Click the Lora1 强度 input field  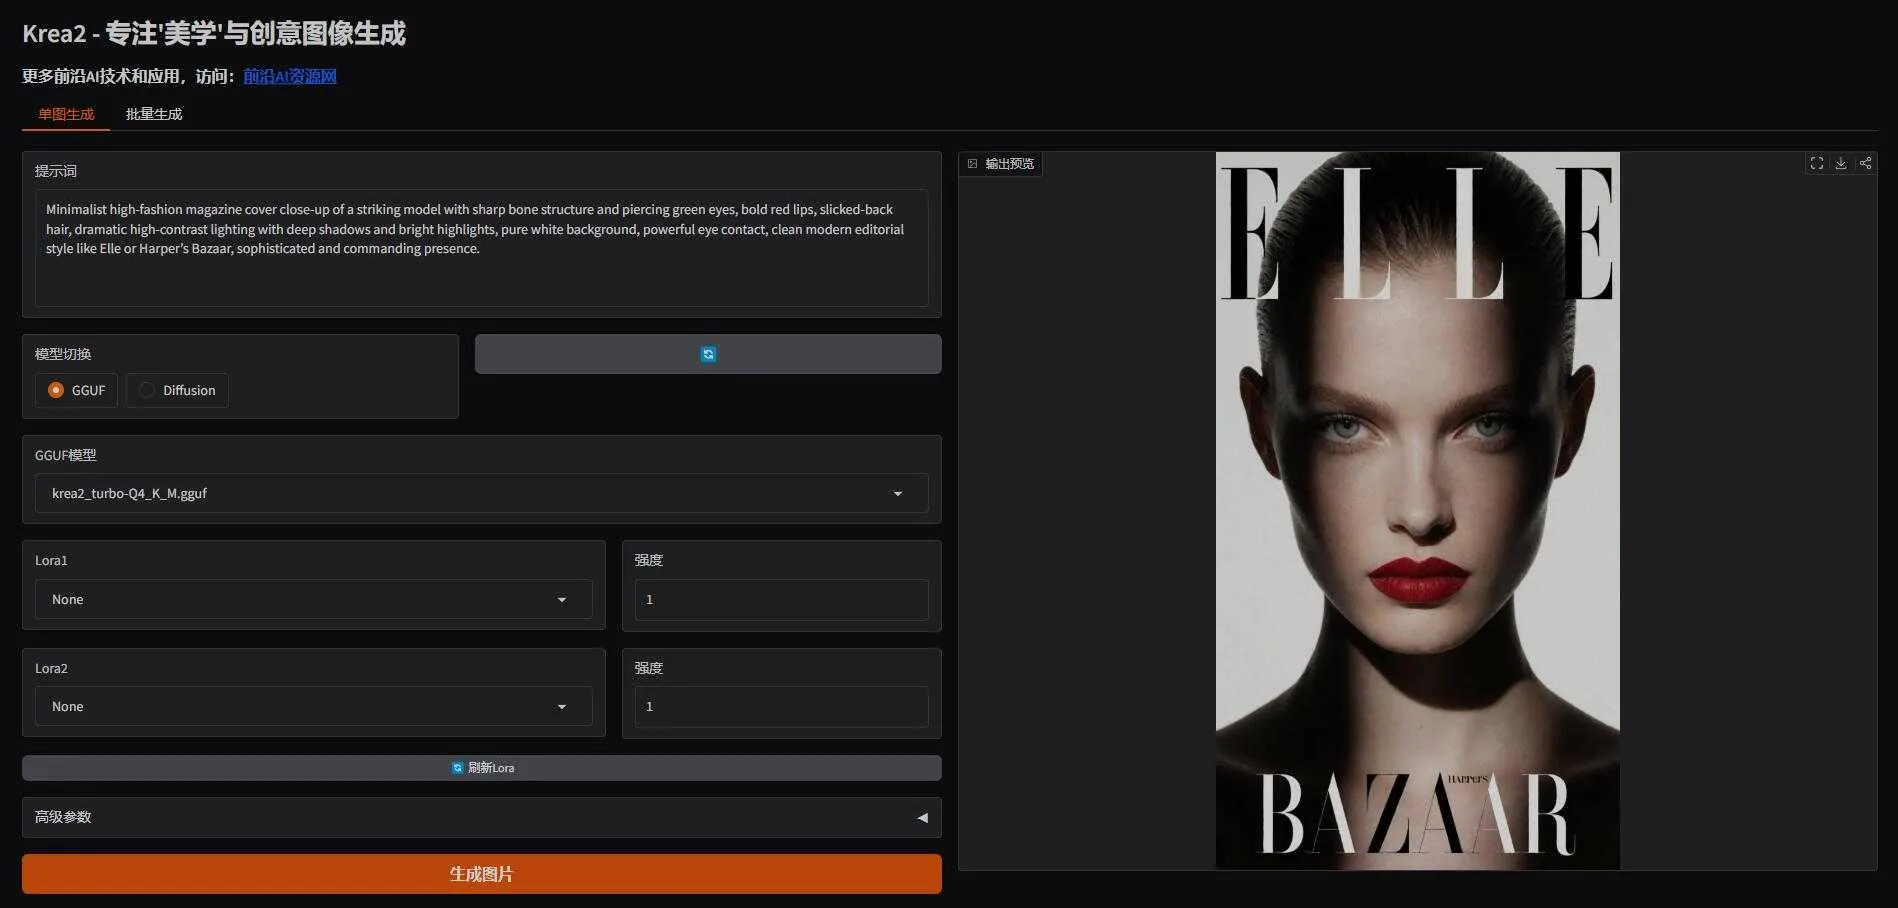coord(781,599)
